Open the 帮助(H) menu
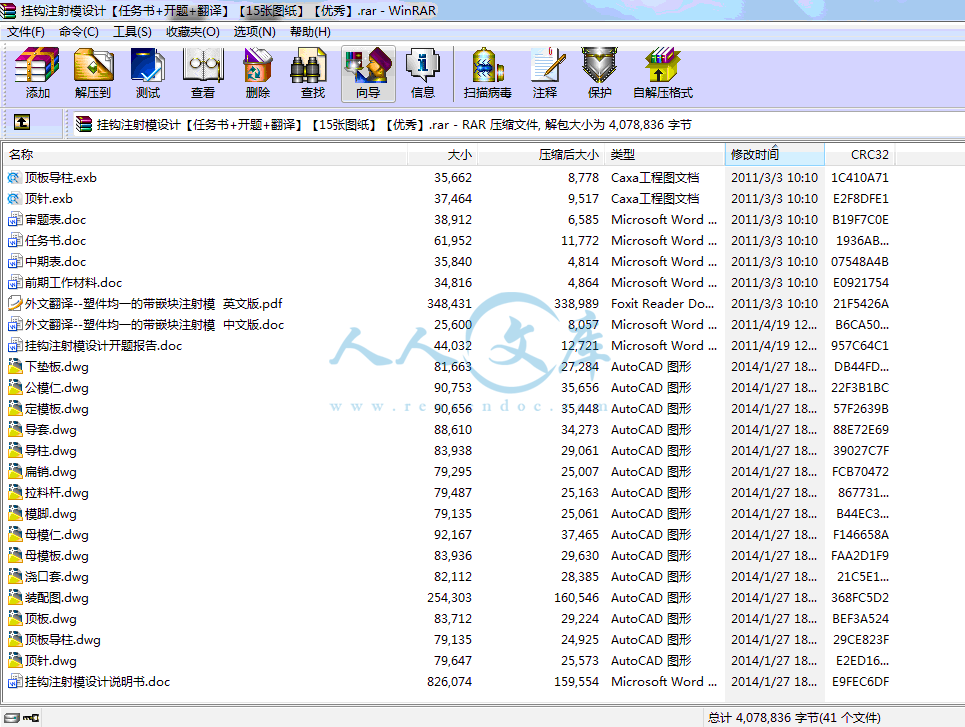 (x=310, y=32)
